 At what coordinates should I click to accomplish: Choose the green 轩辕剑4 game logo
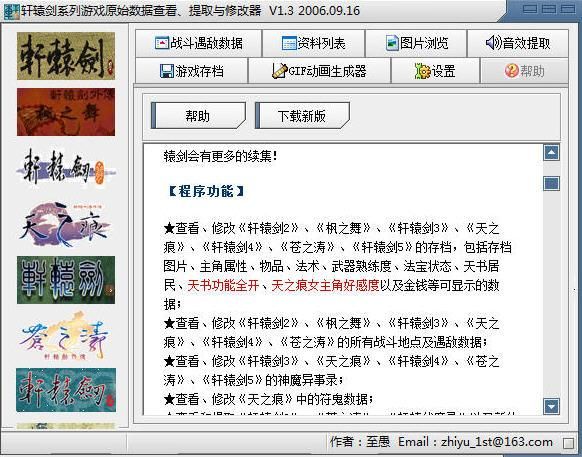tap(66, 280)
